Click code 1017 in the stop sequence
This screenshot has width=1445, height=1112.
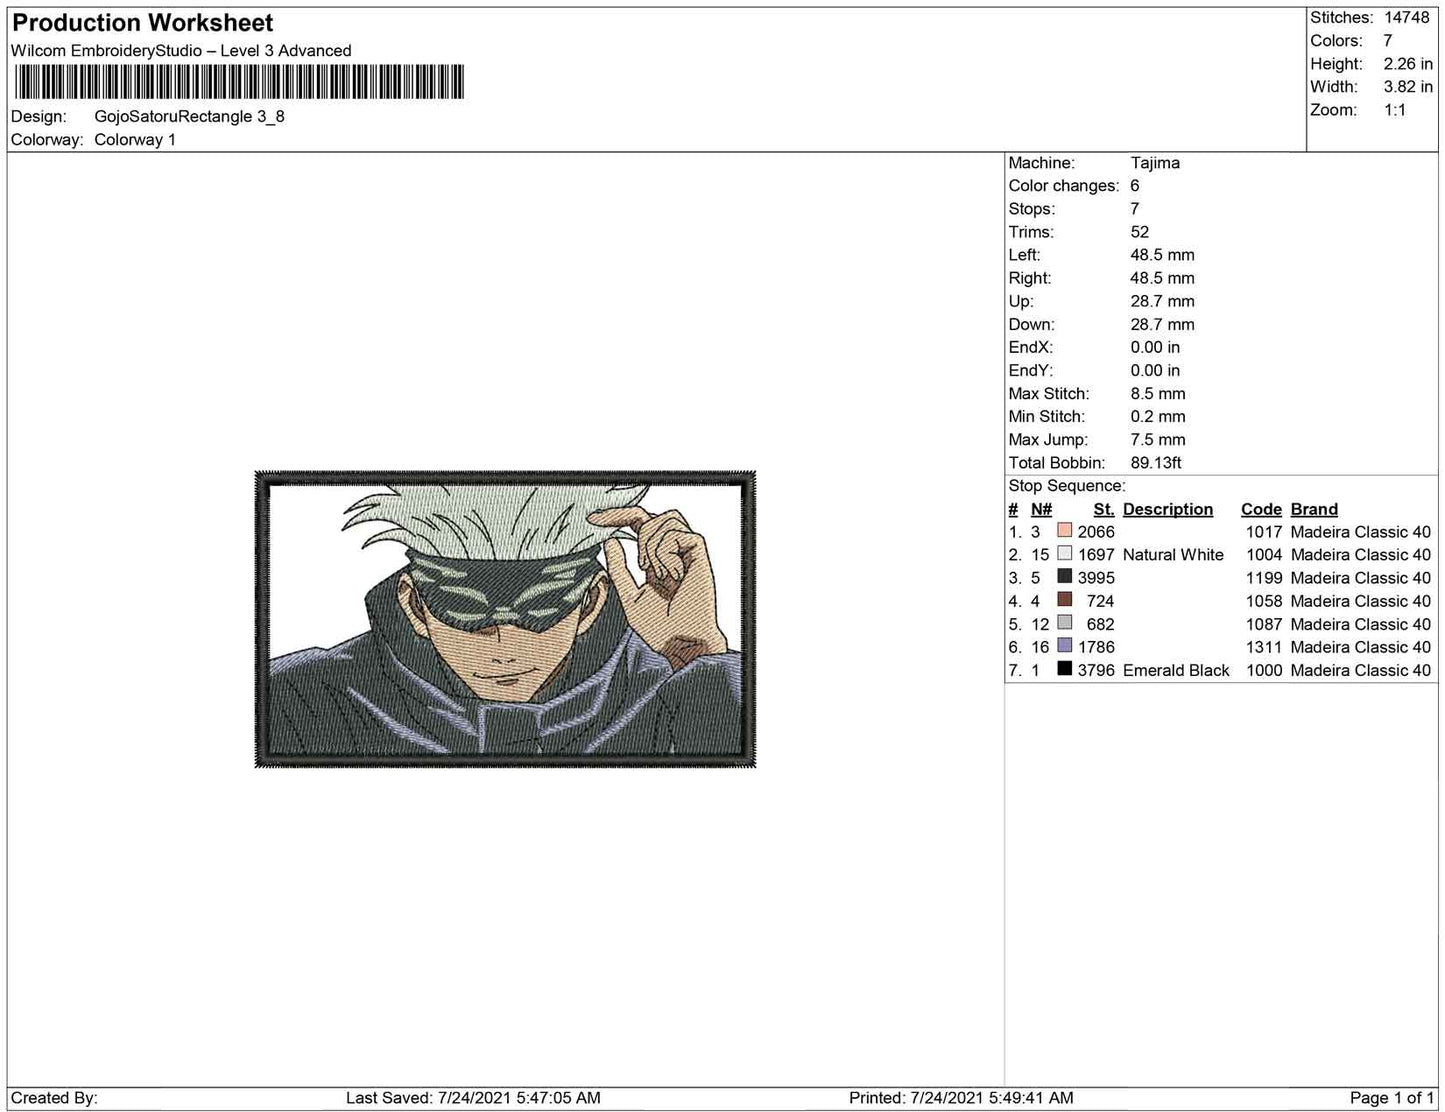tap(1264, 532)
